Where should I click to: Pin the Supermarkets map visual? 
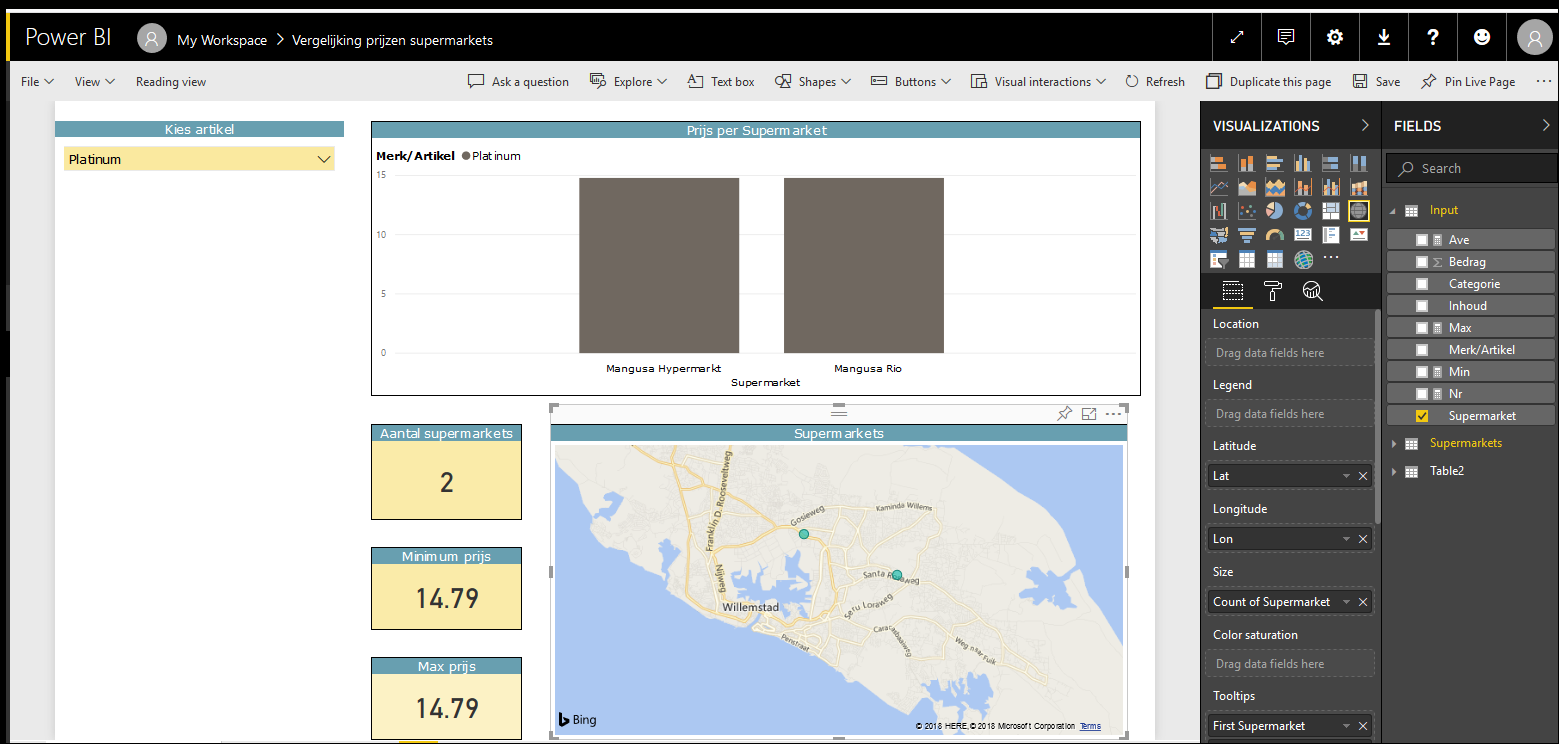[1065, 414]
